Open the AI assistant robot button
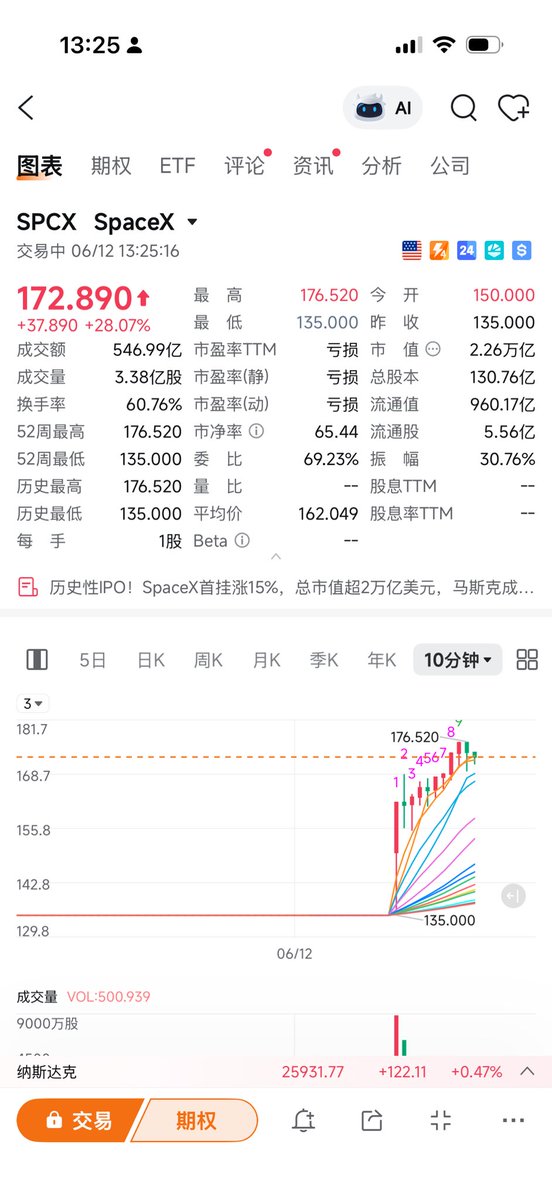552x1200 pixels. [x=383, y=108]
